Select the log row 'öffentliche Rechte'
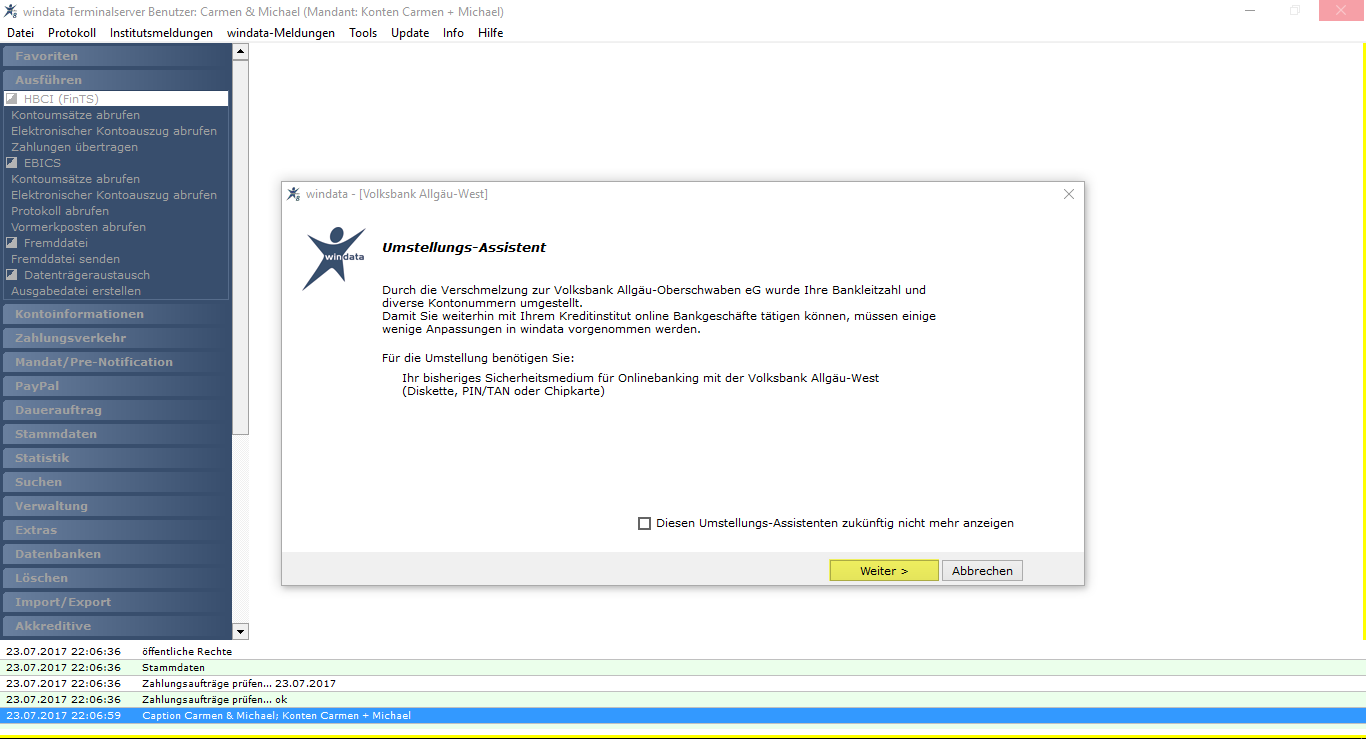Image resolution: width=1366 pixels, height=739 pixels. (x=683, y=651)
